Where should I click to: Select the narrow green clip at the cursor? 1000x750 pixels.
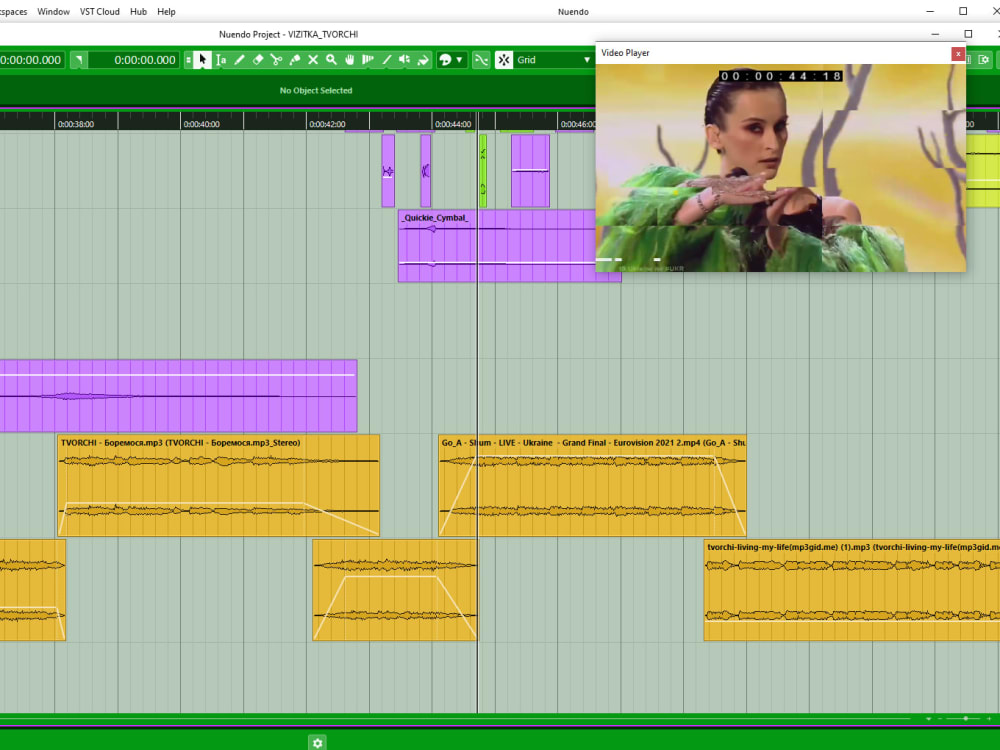pos(483,171)
